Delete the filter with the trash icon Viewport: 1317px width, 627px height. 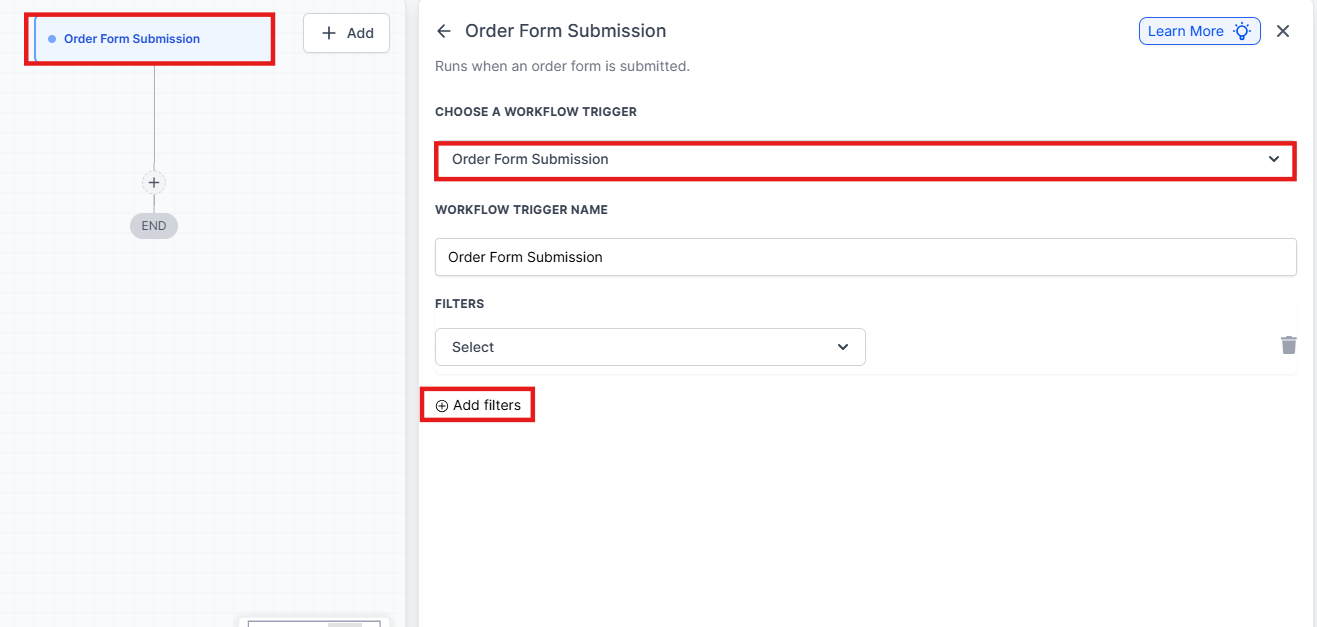pyautogui.click(x=1289, y=345)
